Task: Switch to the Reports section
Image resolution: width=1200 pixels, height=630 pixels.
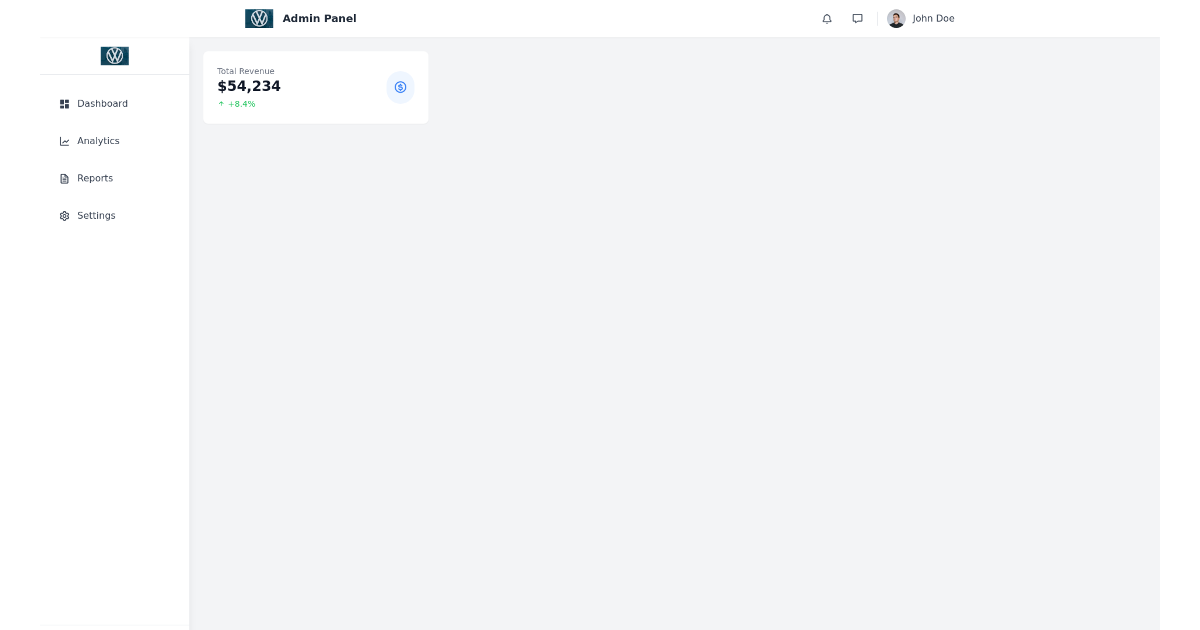Action: click(x=95, y=178)
